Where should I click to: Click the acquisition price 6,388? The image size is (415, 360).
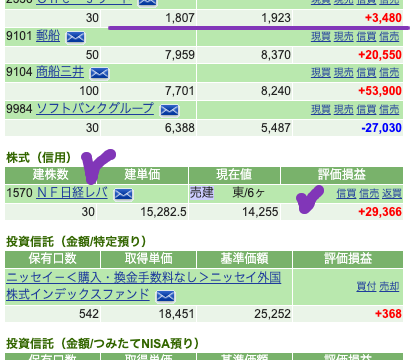click(x=180, y=128)
